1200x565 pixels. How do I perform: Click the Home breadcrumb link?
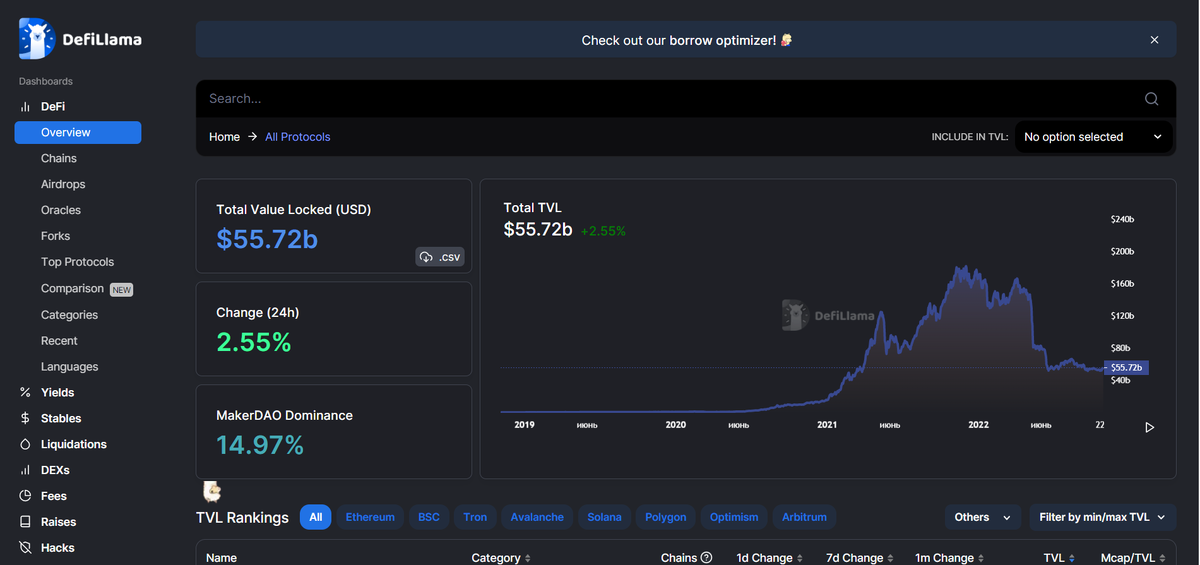click(x=224, y=137)
